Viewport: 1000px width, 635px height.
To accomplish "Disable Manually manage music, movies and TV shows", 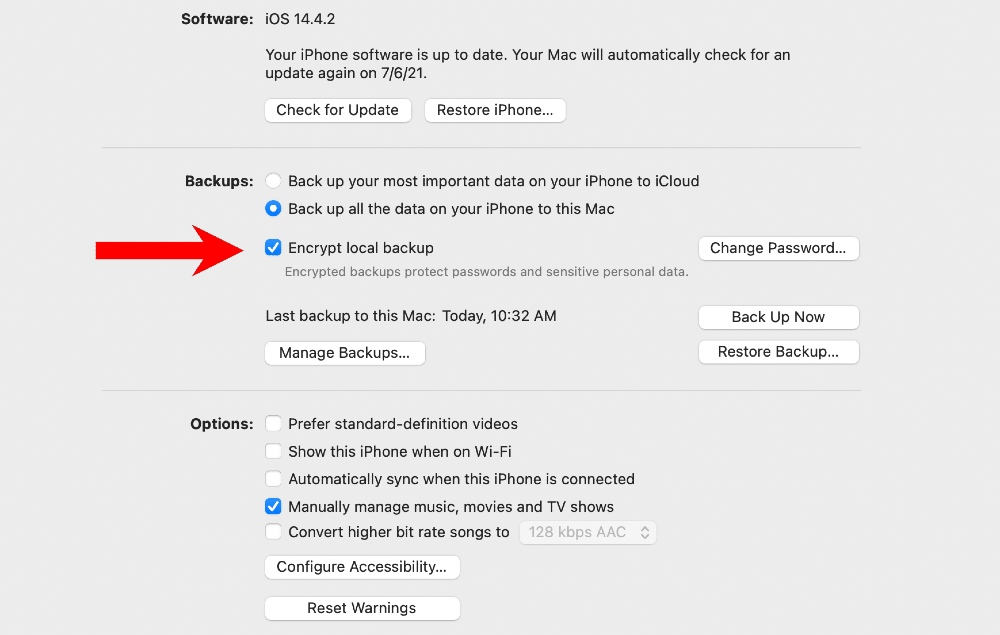I will point(273,506).
